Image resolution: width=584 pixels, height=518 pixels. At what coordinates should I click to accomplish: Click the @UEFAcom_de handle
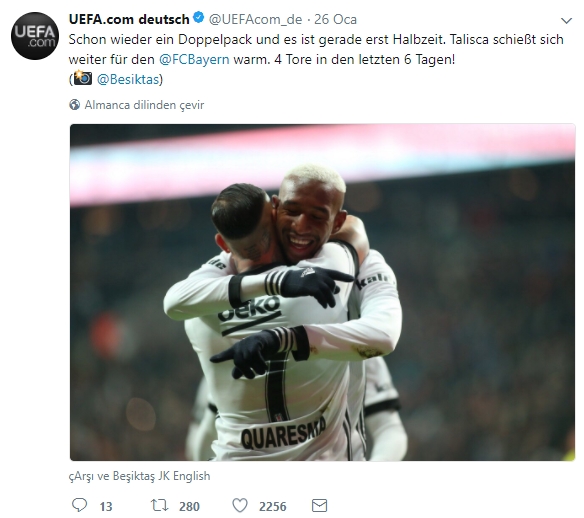pos(256,19)
